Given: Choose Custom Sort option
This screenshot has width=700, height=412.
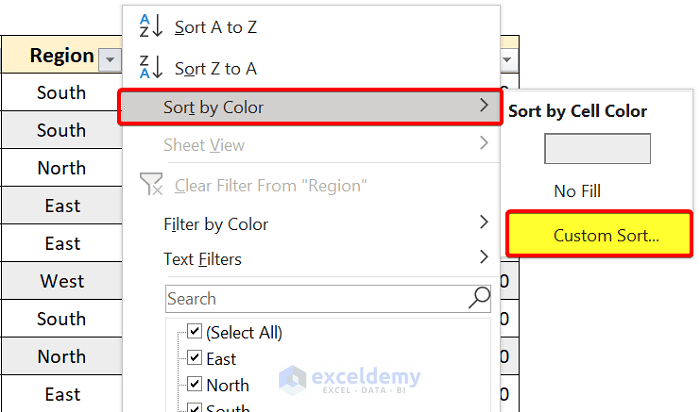Looking at the screenshot, I should pos(598,235).
